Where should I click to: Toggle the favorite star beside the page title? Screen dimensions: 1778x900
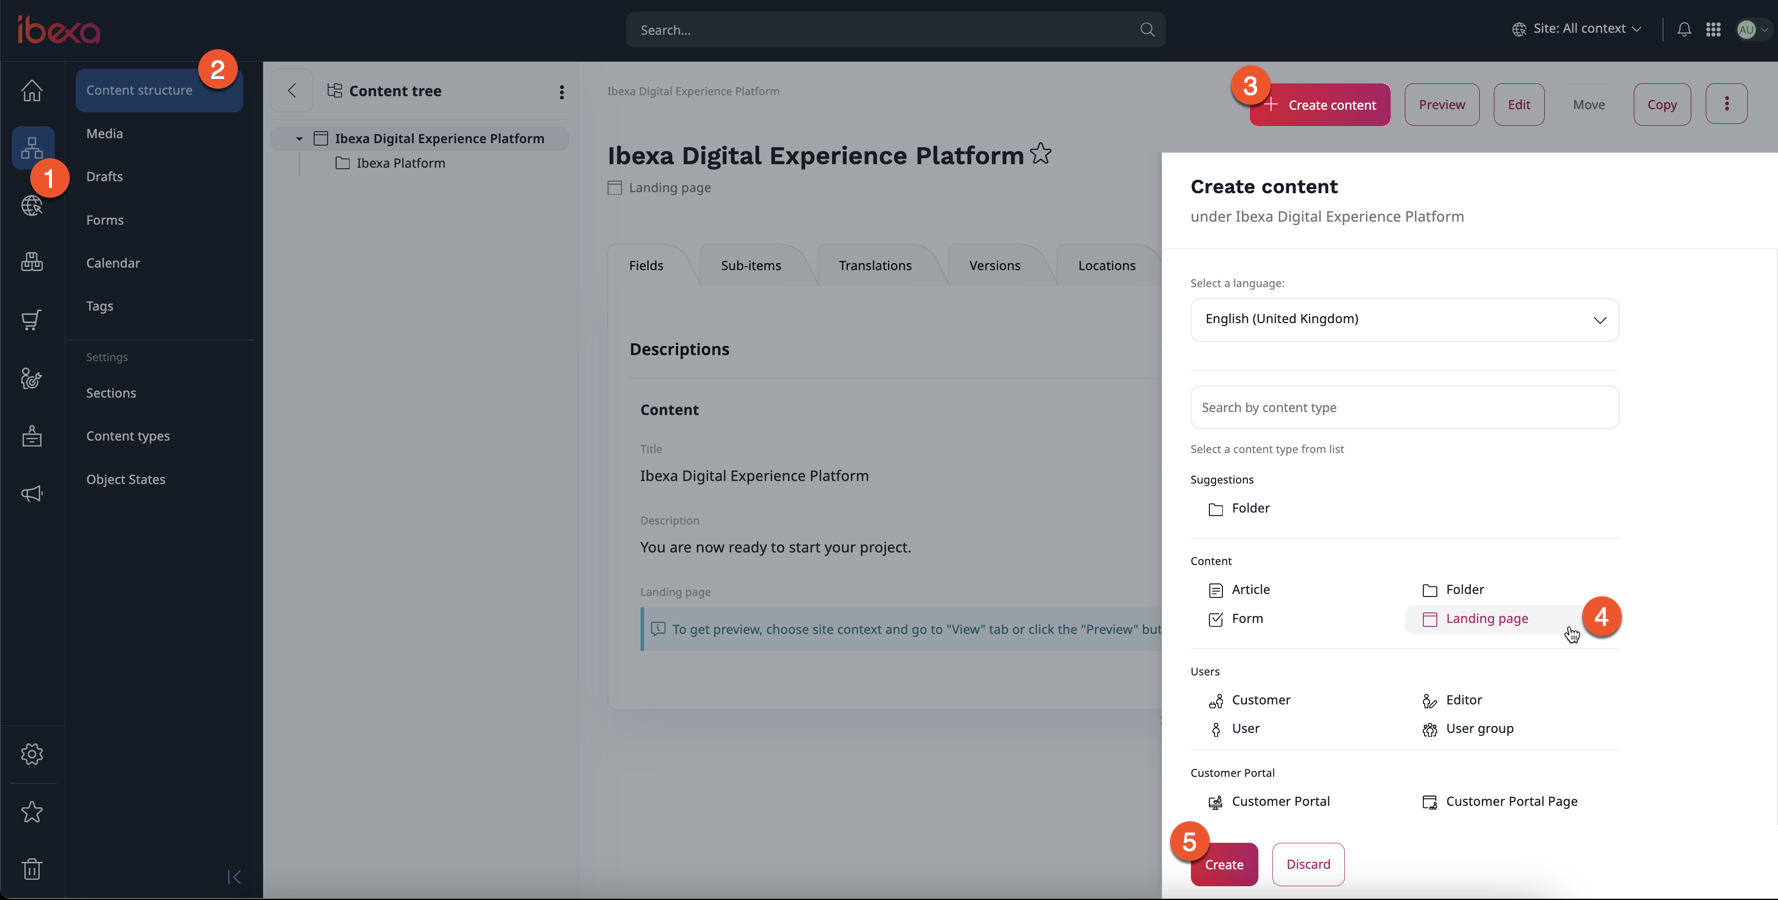1041,153
